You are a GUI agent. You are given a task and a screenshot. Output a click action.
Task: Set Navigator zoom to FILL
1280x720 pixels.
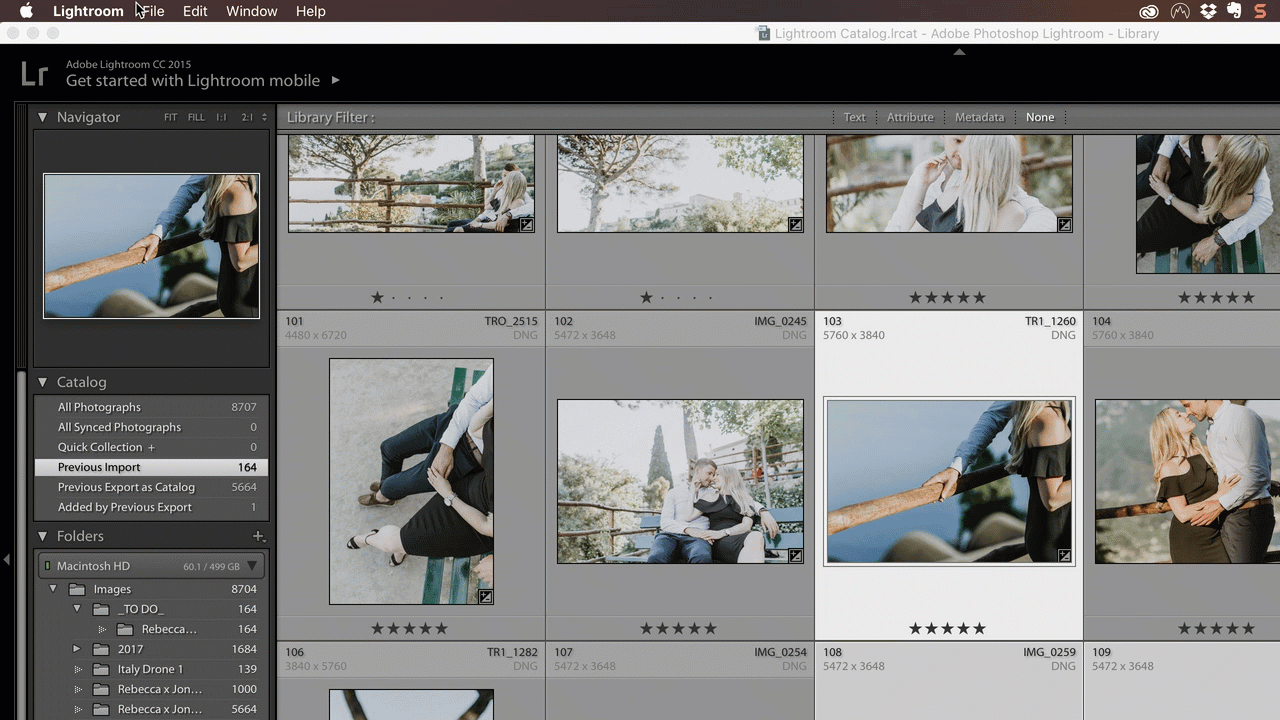tap(196, 117)
